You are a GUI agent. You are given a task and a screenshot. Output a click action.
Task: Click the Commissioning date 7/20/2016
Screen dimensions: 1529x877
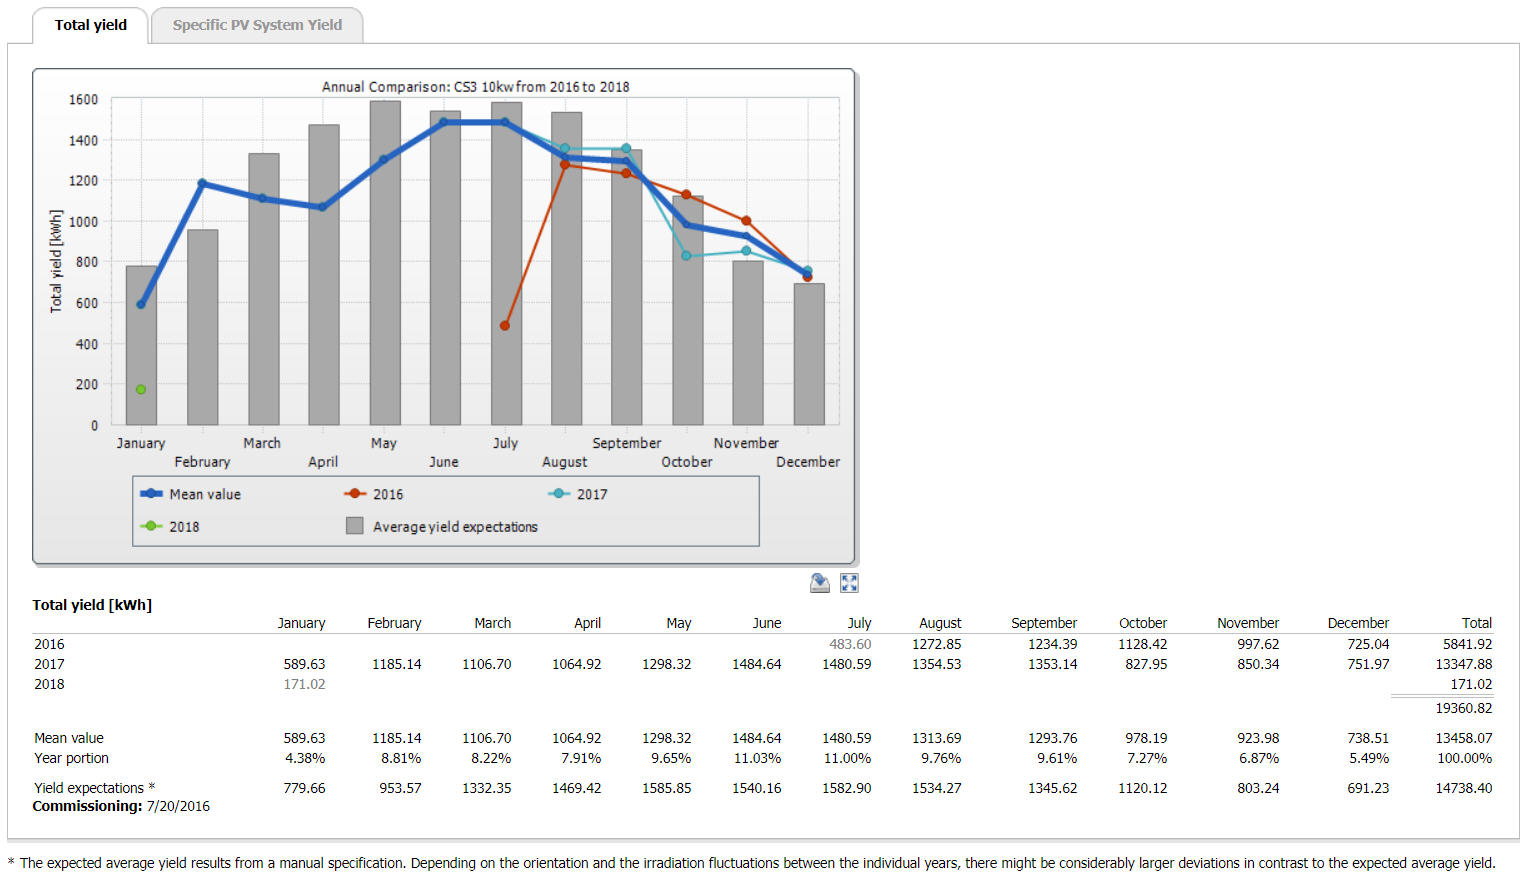(178, 806)
